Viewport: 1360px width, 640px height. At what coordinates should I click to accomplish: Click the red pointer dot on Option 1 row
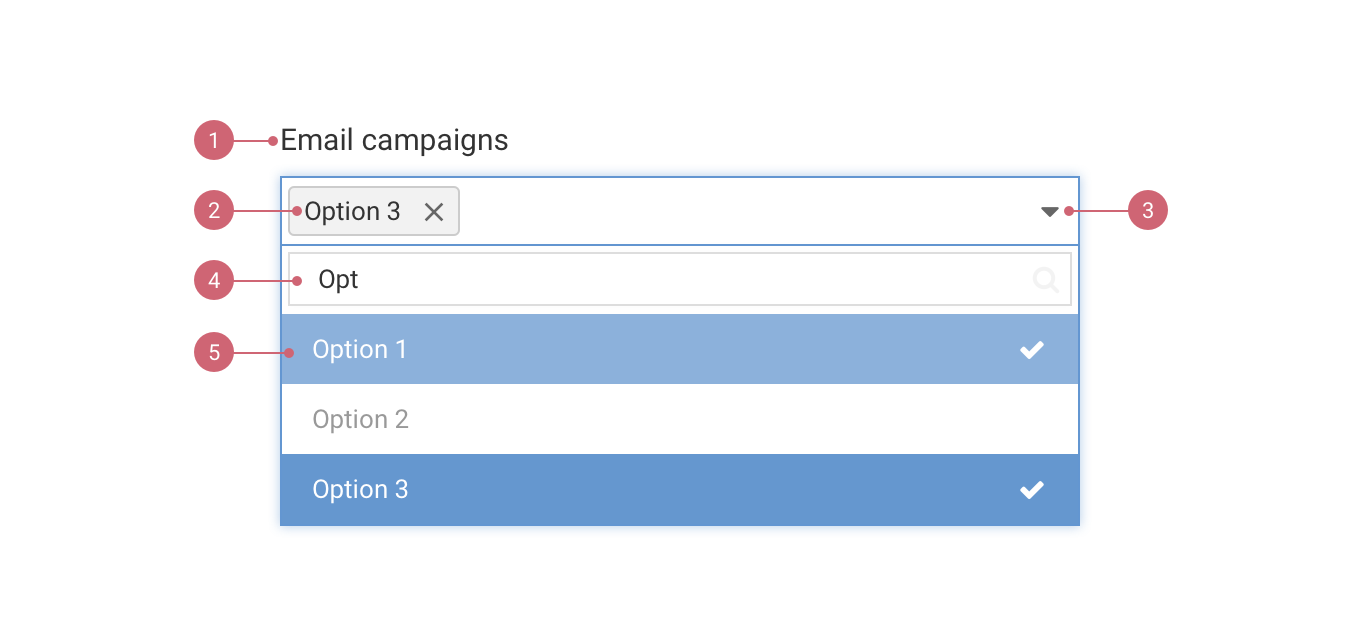click(x=290, y=352)
